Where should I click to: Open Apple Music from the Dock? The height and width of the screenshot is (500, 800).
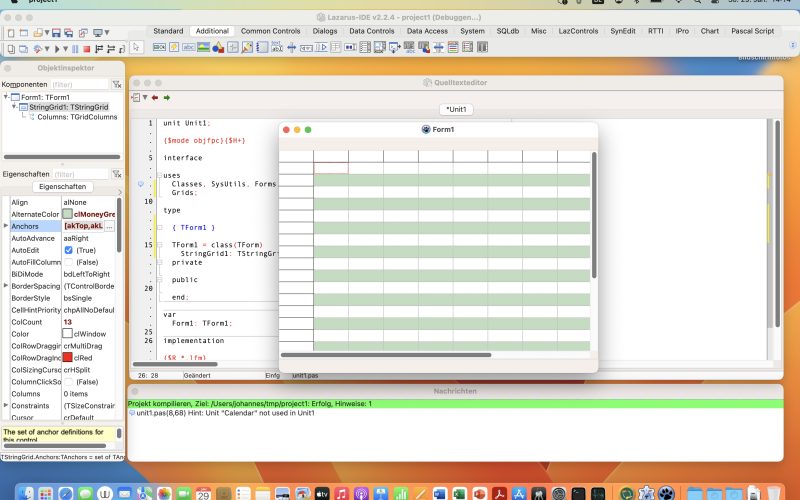342,493
